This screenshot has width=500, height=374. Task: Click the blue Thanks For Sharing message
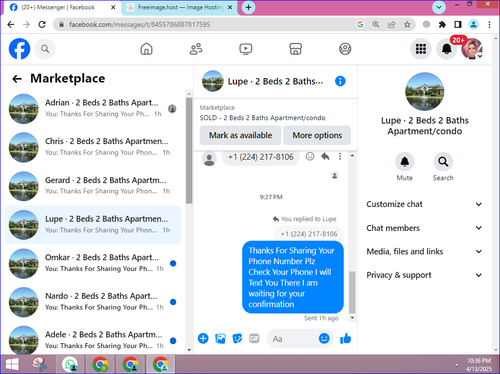point(293,277)
